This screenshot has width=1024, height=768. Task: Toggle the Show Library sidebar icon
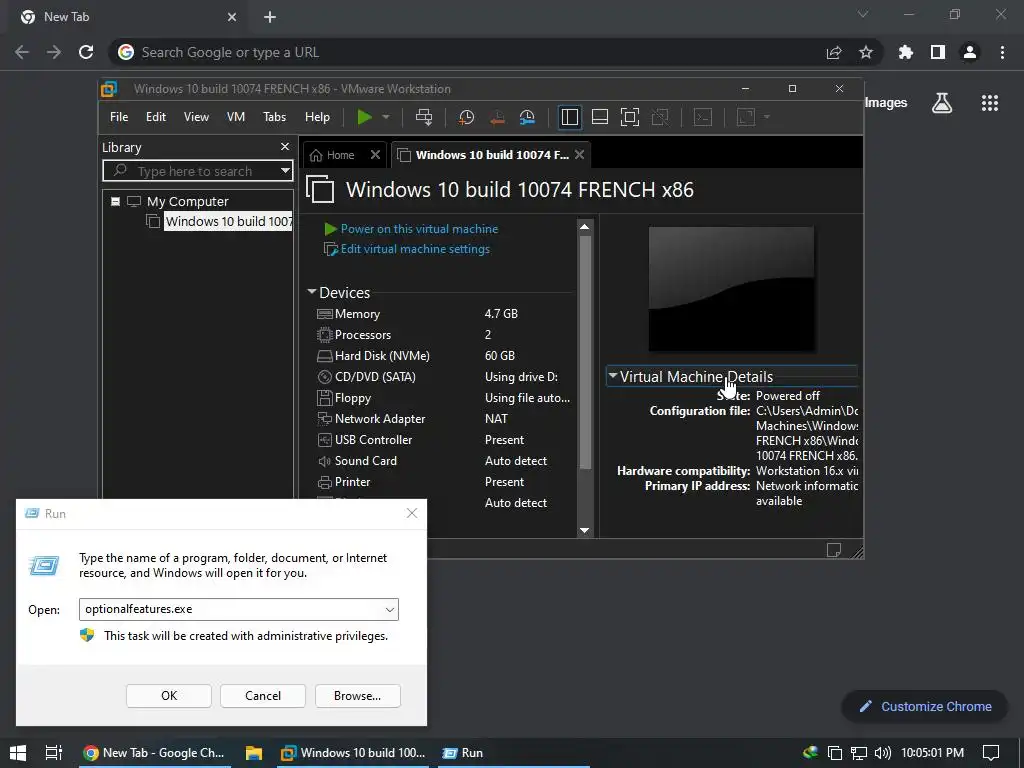569,117
